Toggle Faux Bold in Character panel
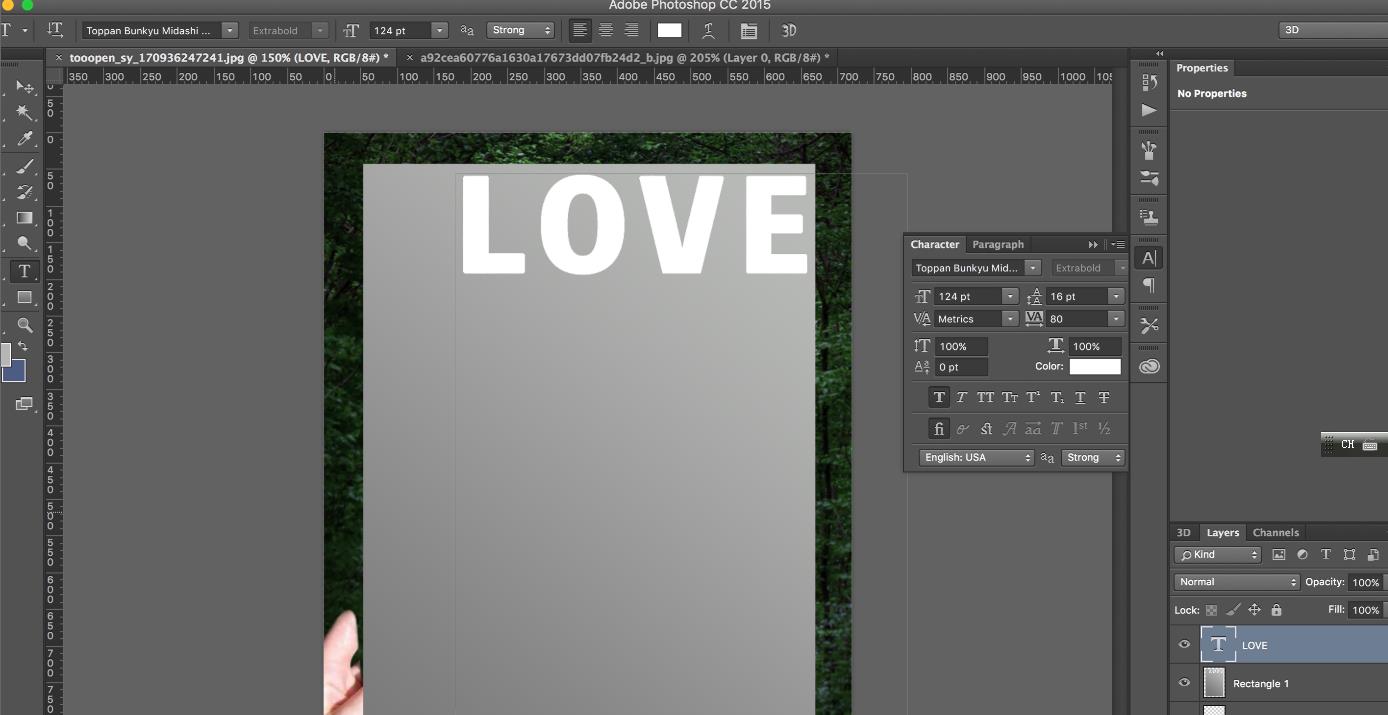 (x=939, y=397)
